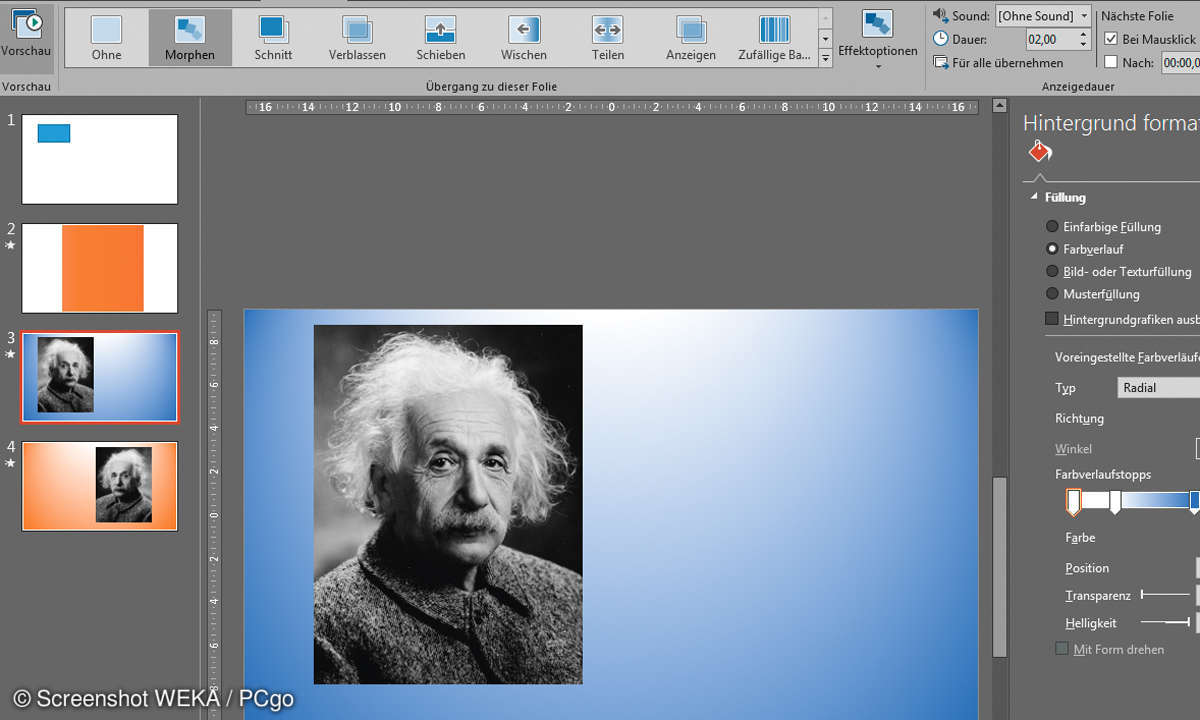
Task: Click the Position label
Action: pos(1087,568)
